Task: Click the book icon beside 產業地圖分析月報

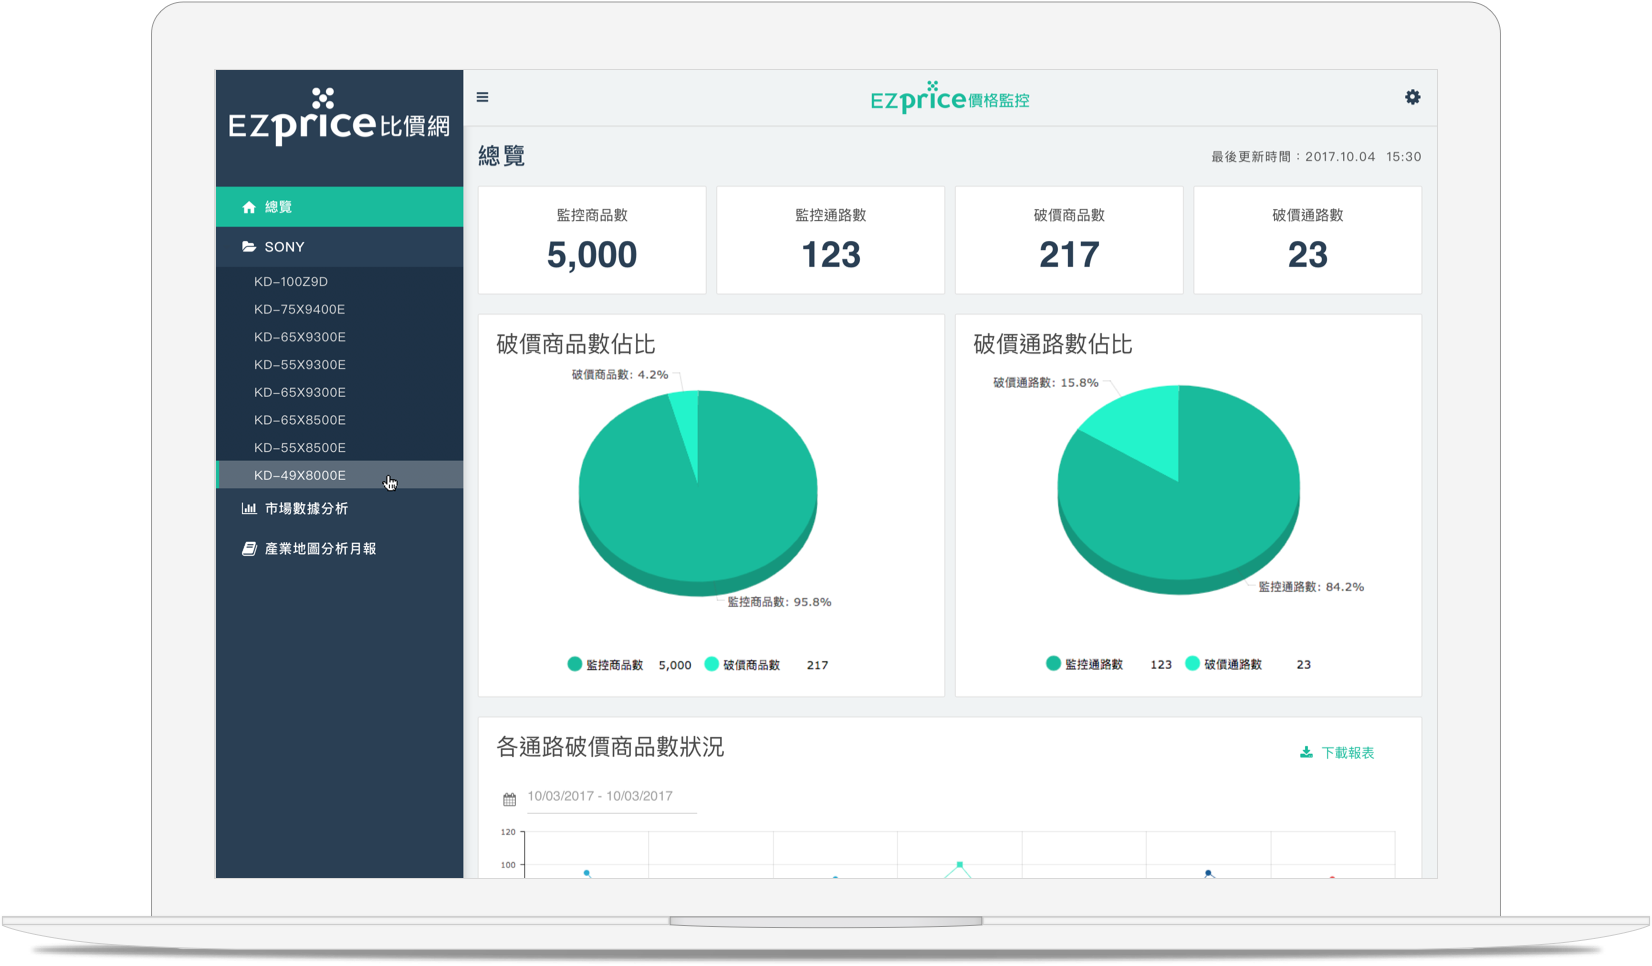Action: tap(249, 549)
